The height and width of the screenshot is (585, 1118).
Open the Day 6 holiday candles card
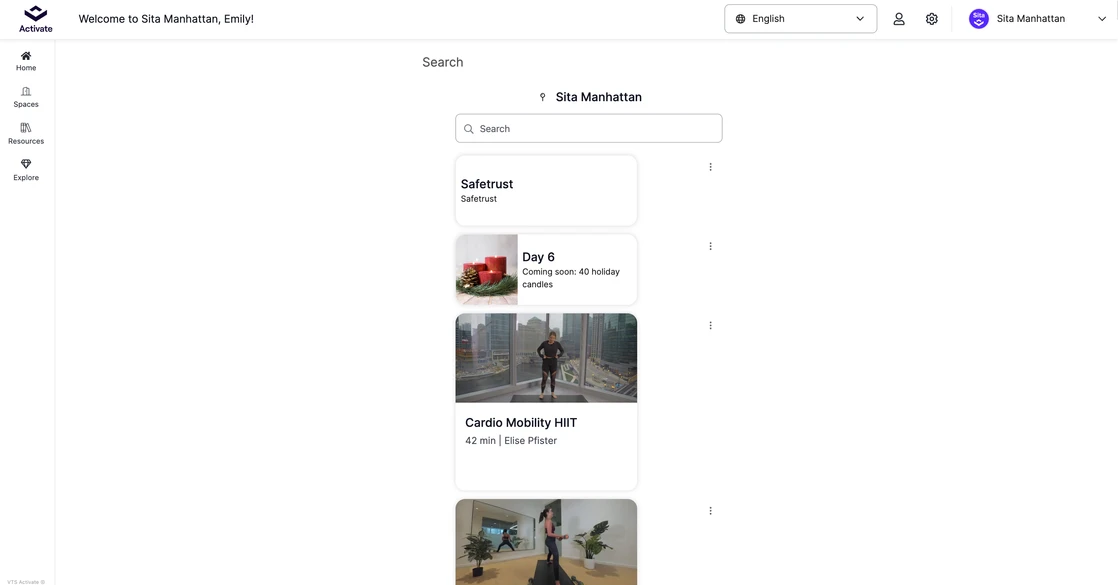tap(546, 270)
